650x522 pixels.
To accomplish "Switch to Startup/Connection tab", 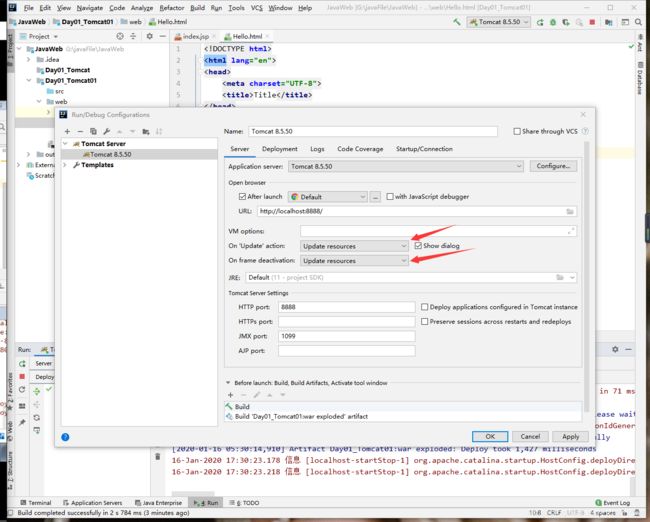I will (x=424, y=149).
